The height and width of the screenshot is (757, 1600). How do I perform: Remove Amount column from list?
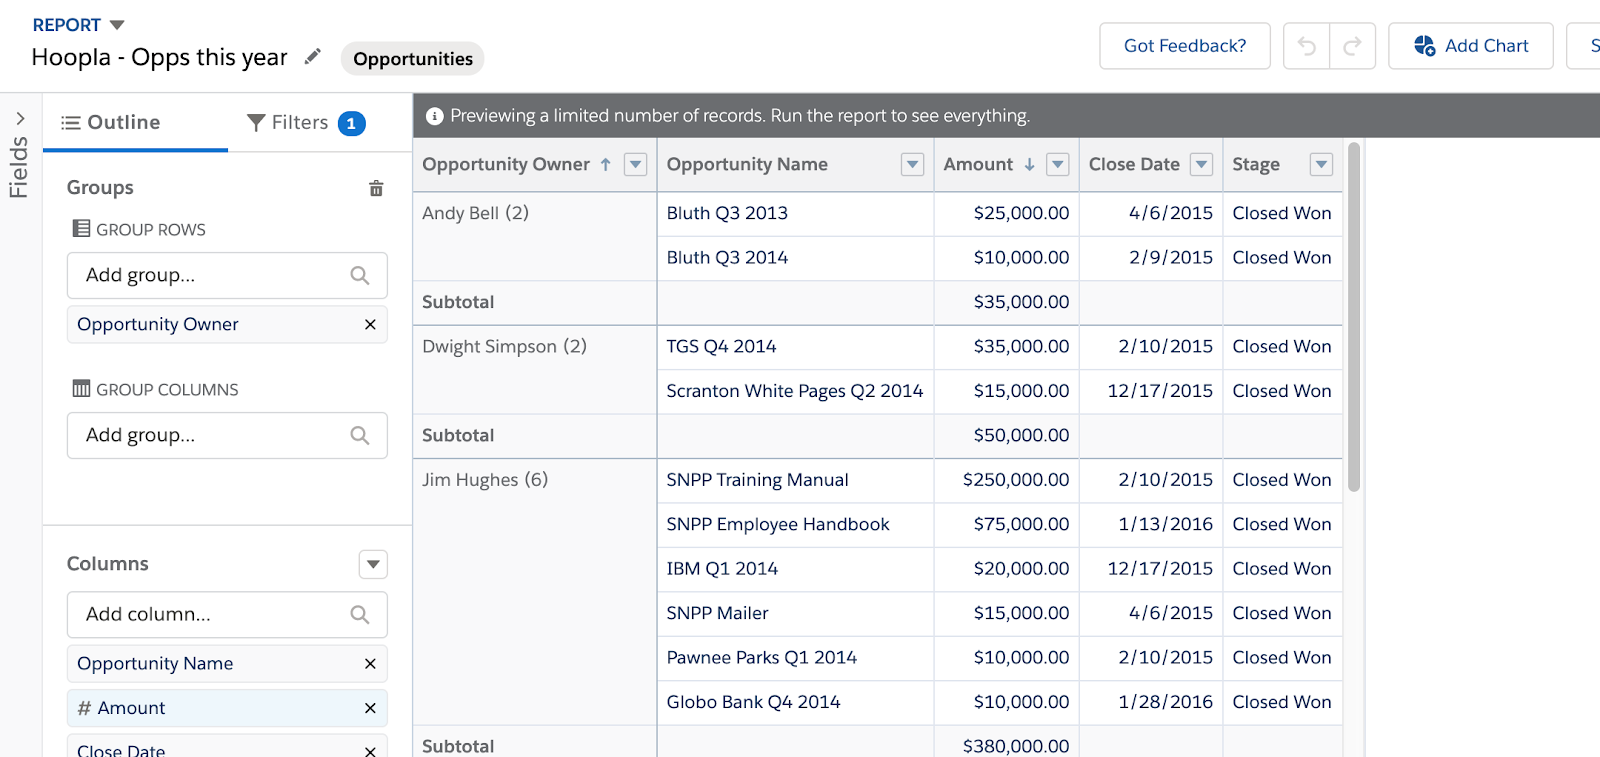tap(370, 708)
